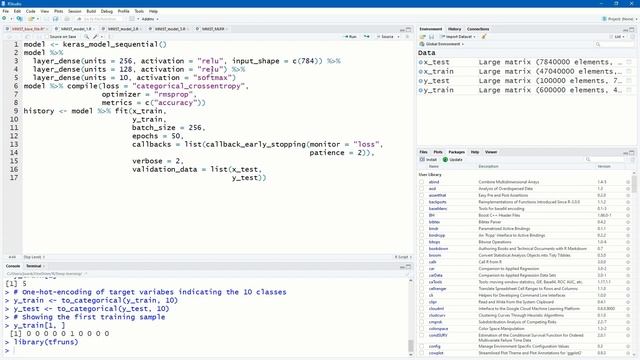Check the base64enc package checkbox
This screenshot has width=640, height=360.
pyautogui.click(x=422, y=209)
